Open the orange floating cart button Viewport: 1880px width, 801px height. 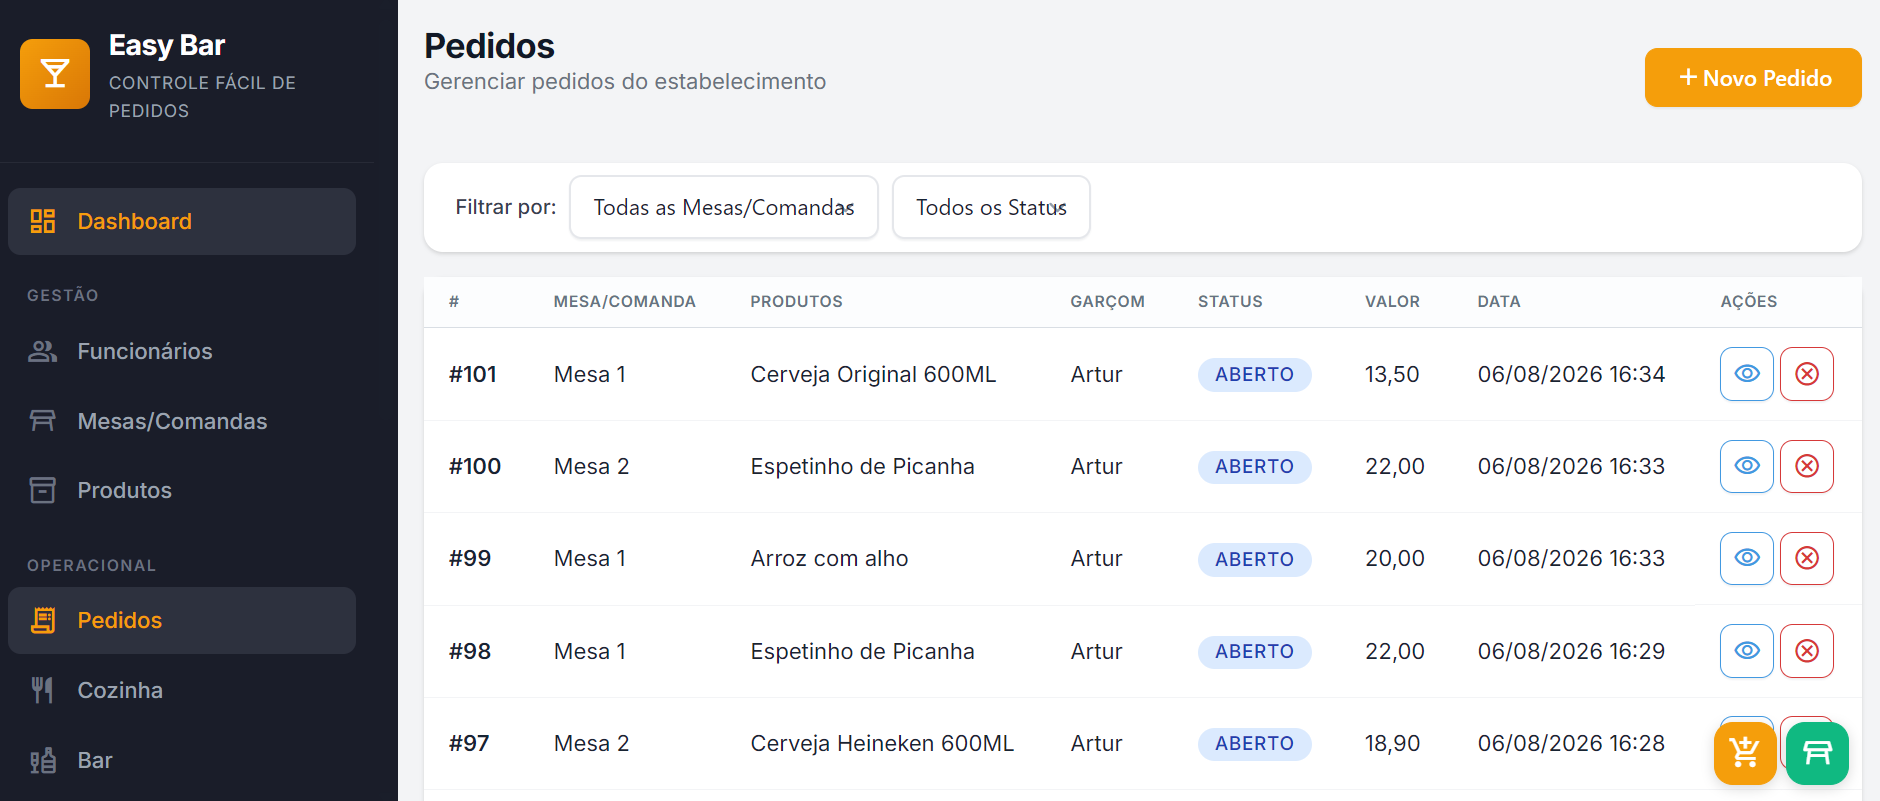[x=1745, y=753]
